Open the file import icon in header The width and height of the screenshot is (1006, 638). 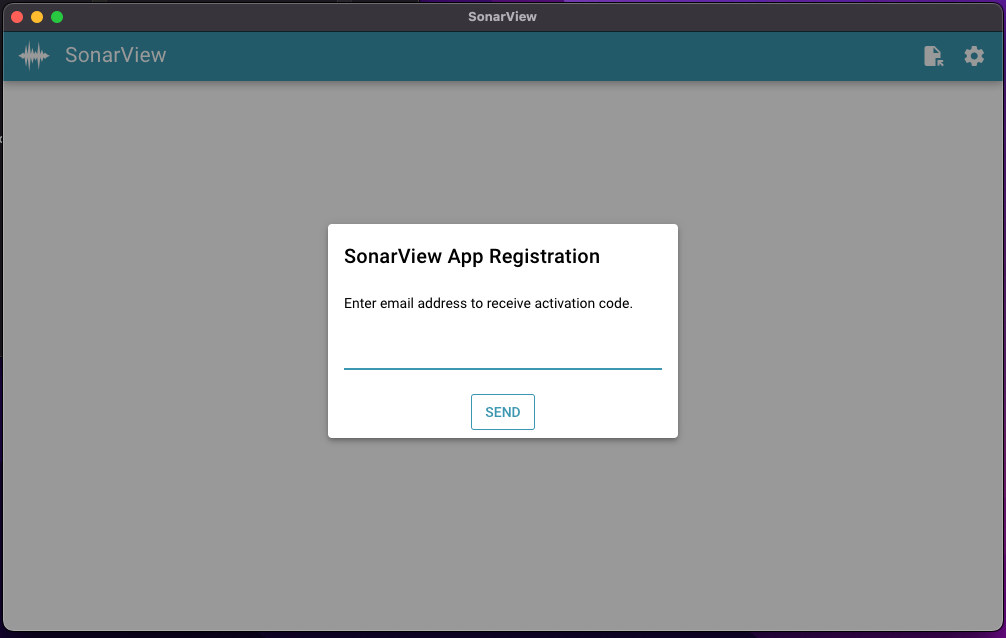934,56
